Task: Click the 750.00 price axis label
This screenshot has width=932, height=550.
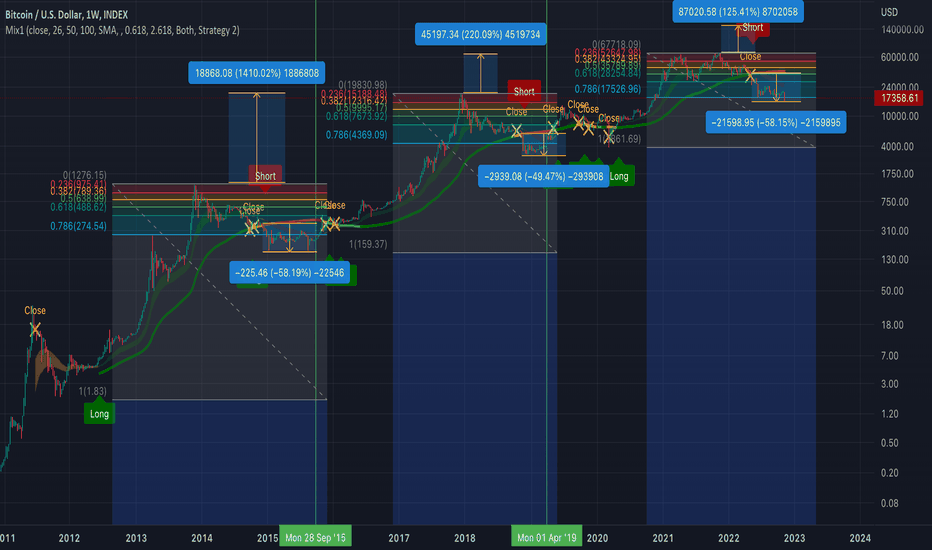Action: (x=895, y=202)
